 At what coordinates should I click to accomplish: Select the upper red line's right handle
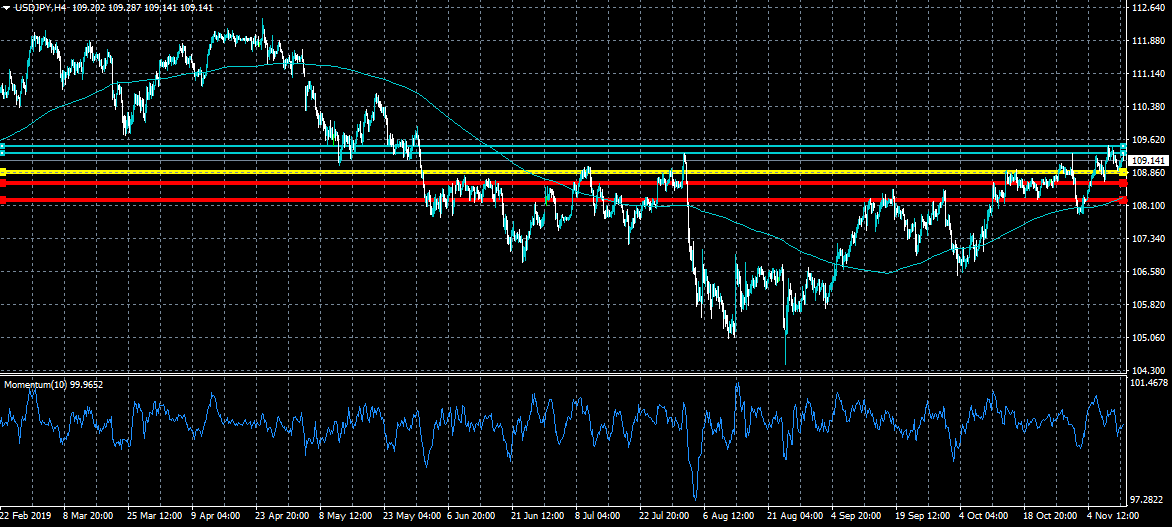click(x=1123, y=184)
